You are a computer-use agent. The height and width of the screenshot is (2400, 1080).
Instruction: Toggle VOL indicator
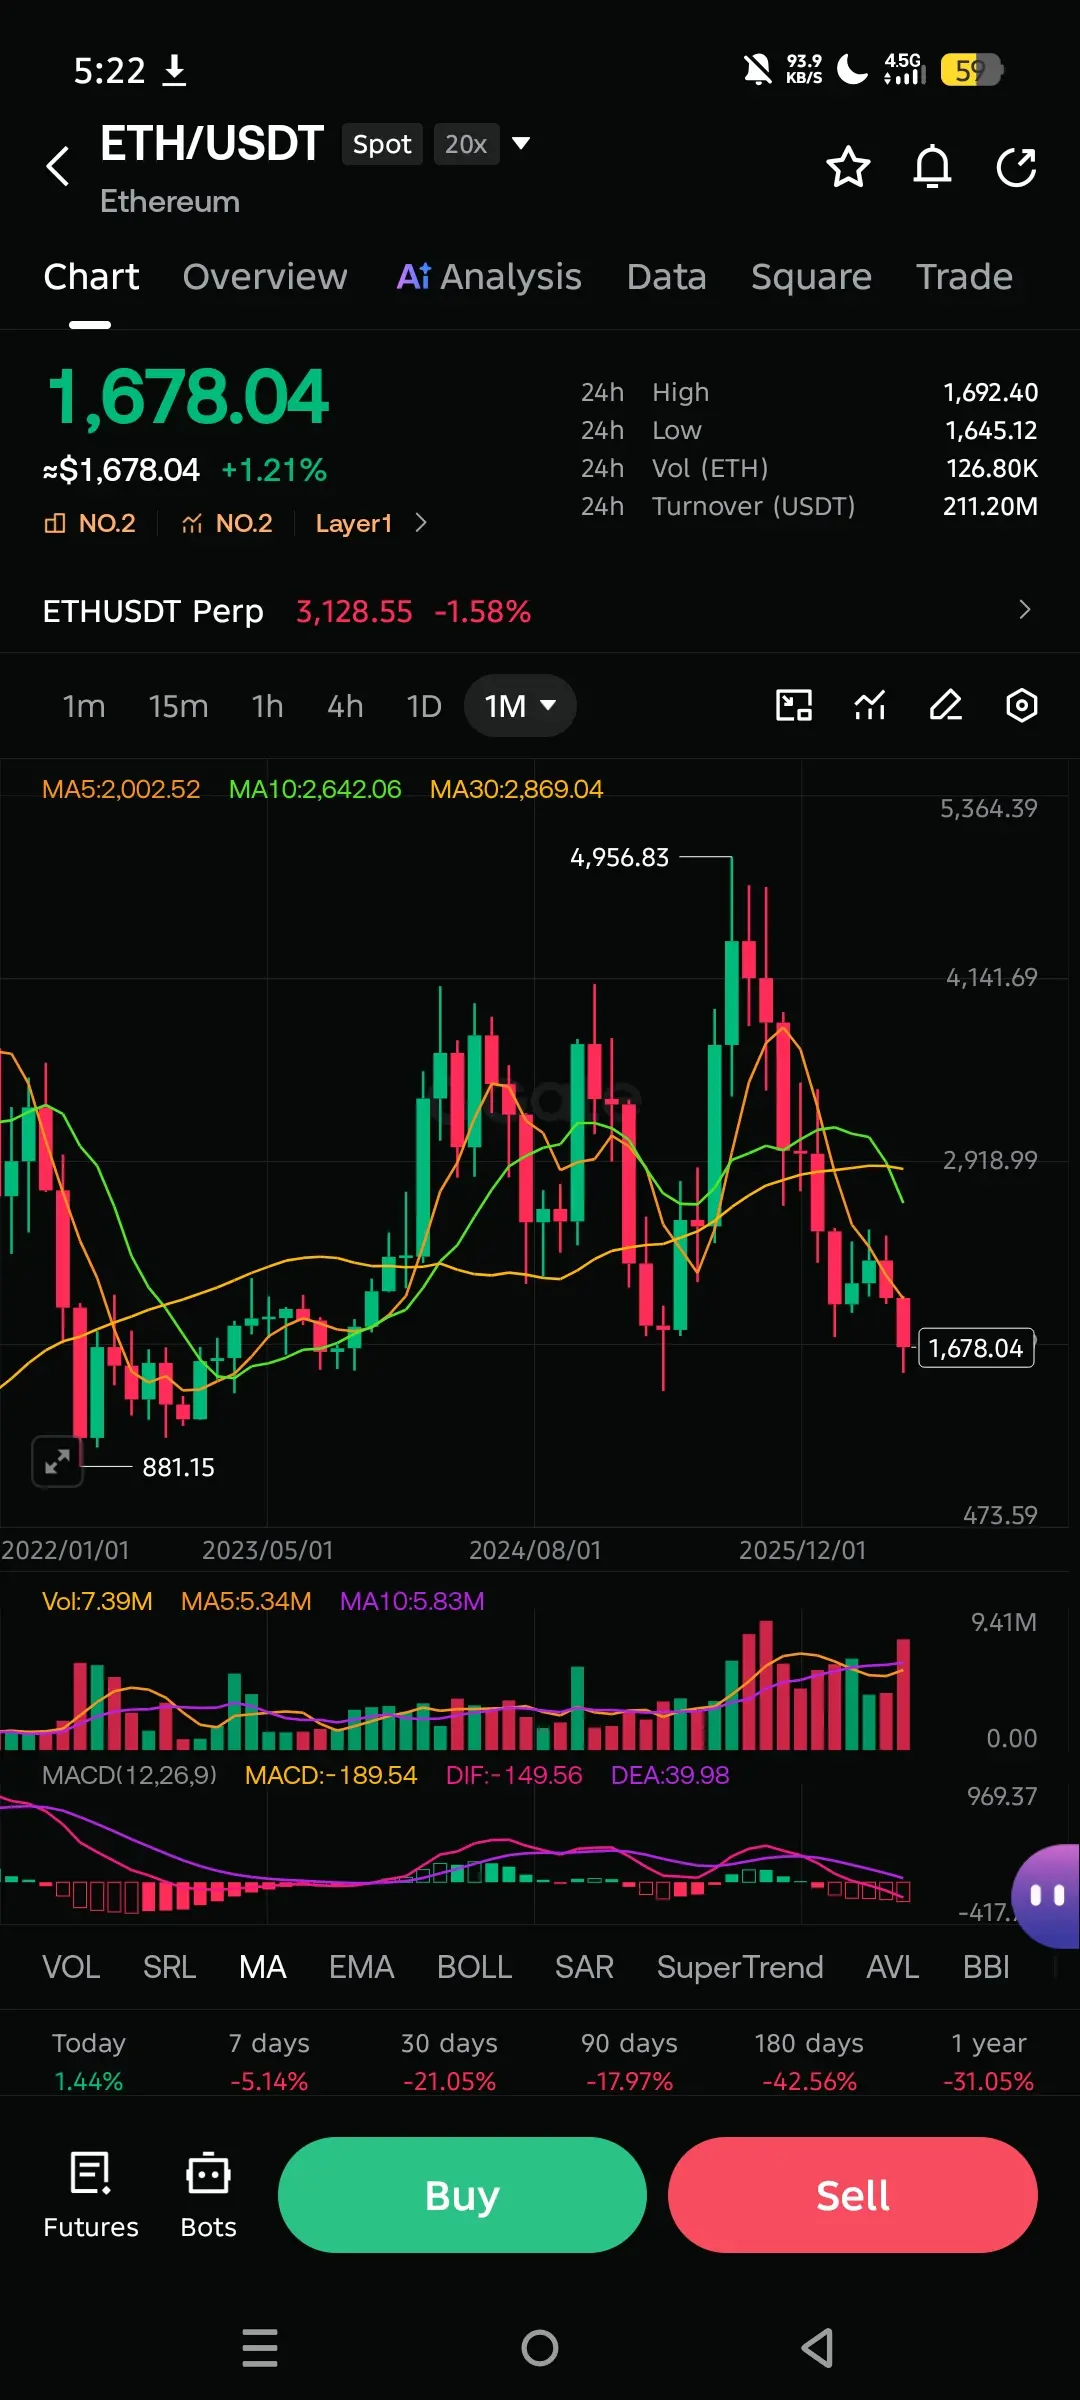tap(71, 1967)
